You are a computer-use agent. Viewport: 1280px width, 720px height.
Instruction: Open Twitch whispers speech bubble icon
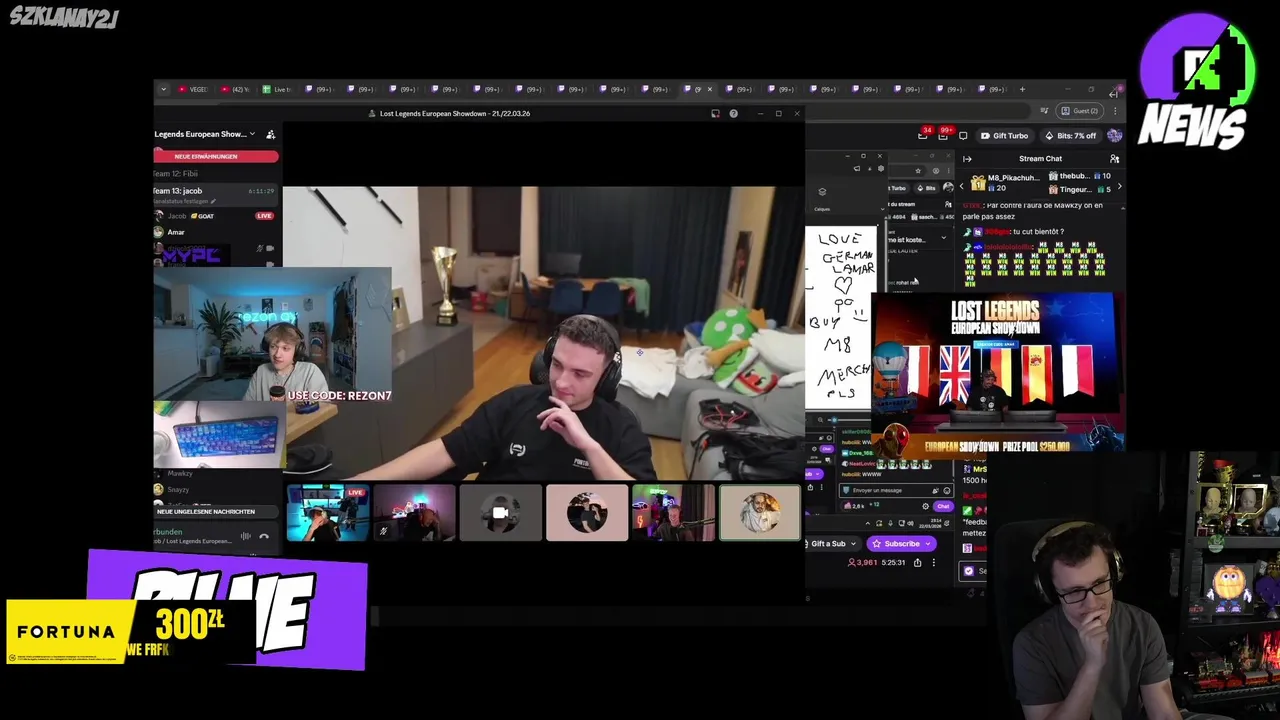tap(963, 136)
